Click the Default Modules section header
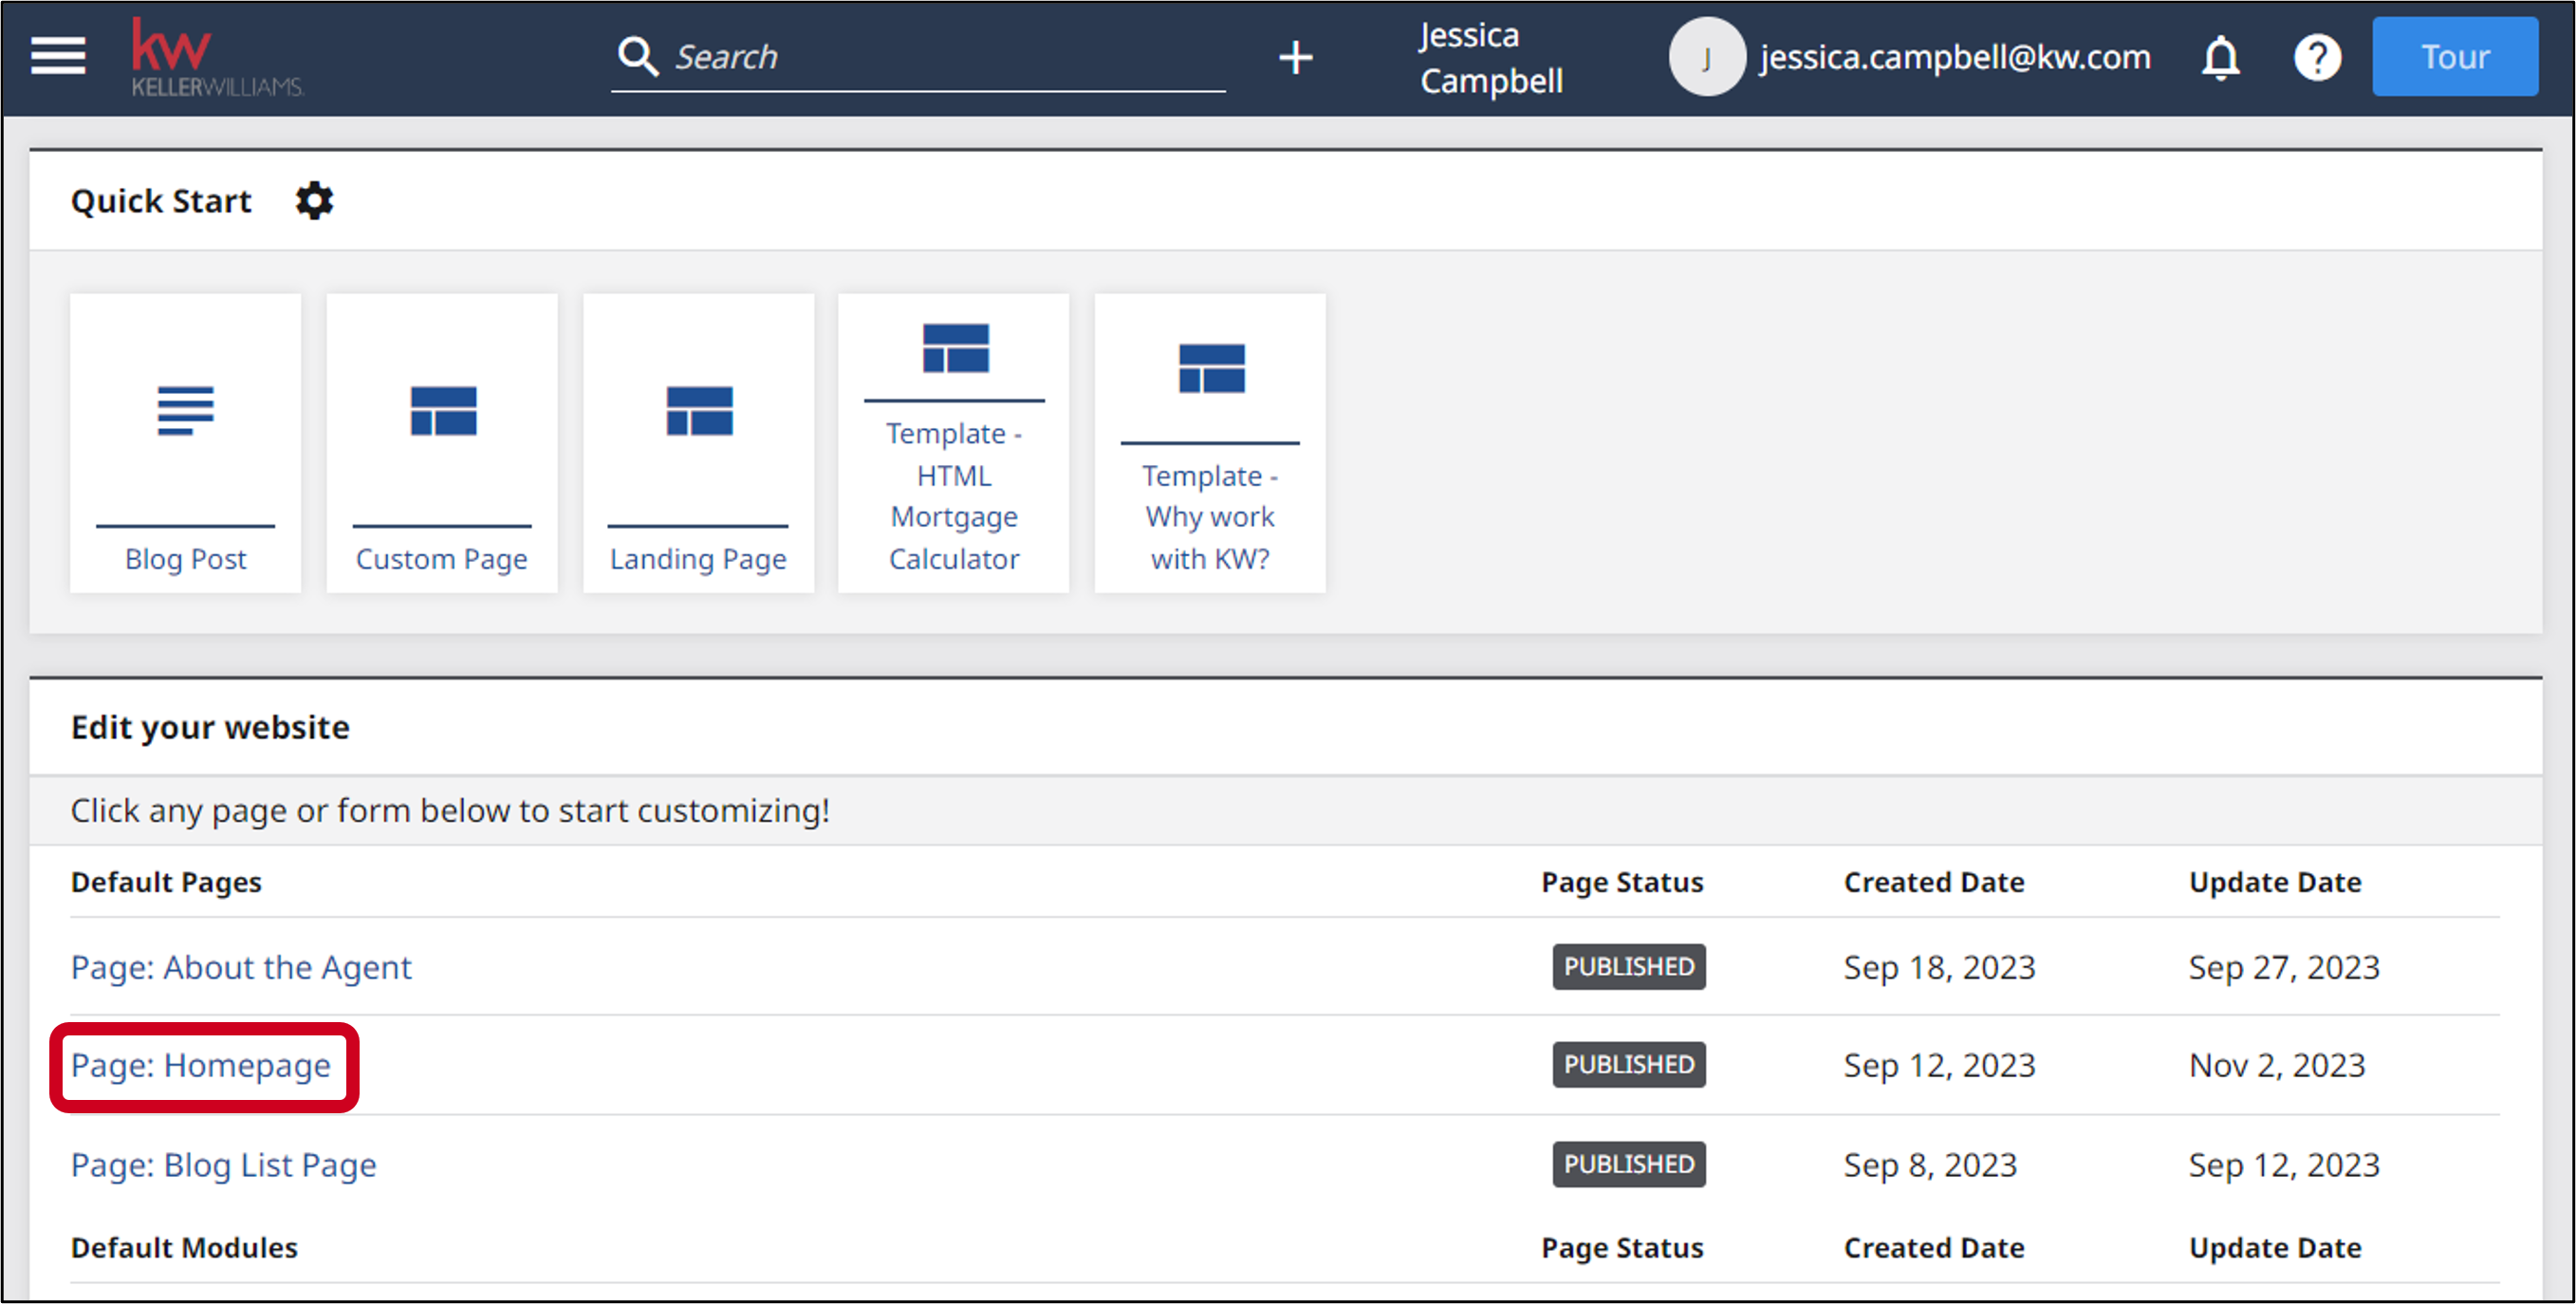 (184, 1248)
